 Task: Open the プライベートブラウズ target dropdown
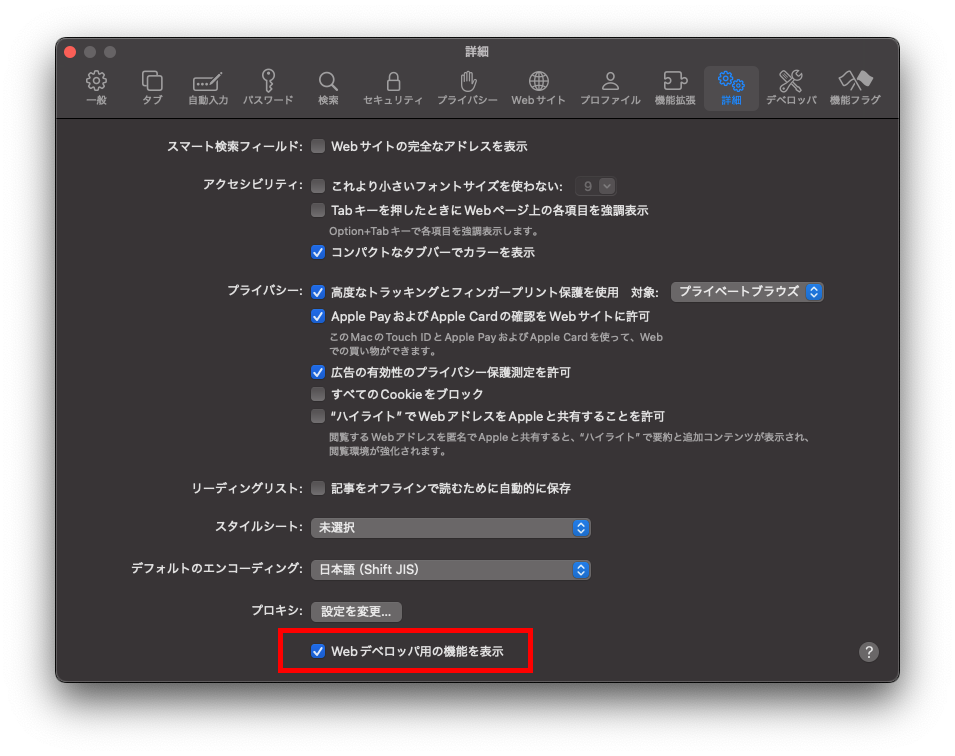[747, 292]
